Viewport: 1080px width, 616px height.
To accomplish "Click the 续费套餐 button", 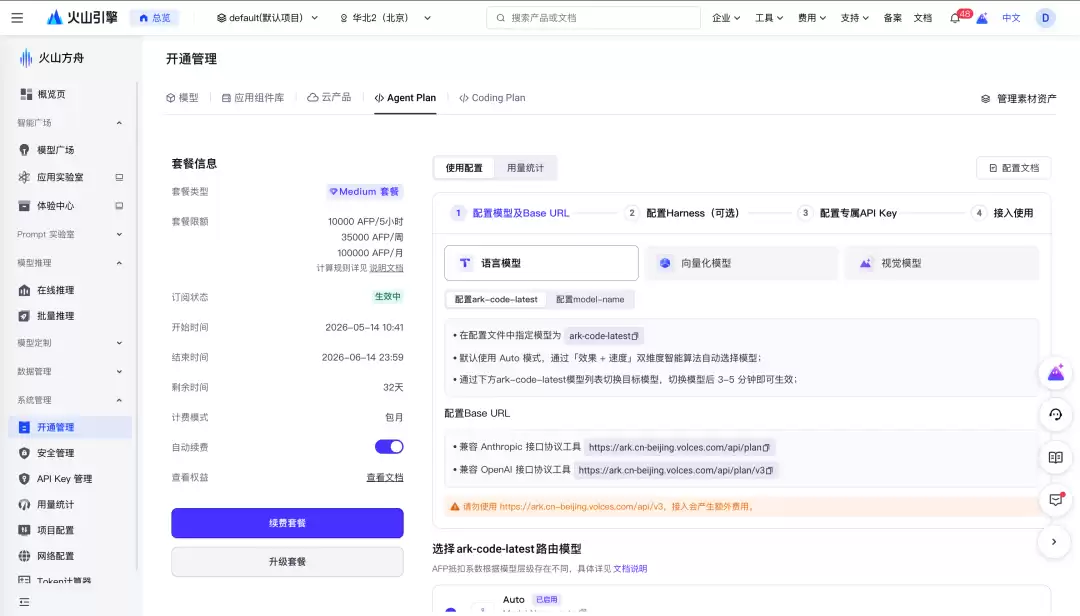I will point(287,523).
